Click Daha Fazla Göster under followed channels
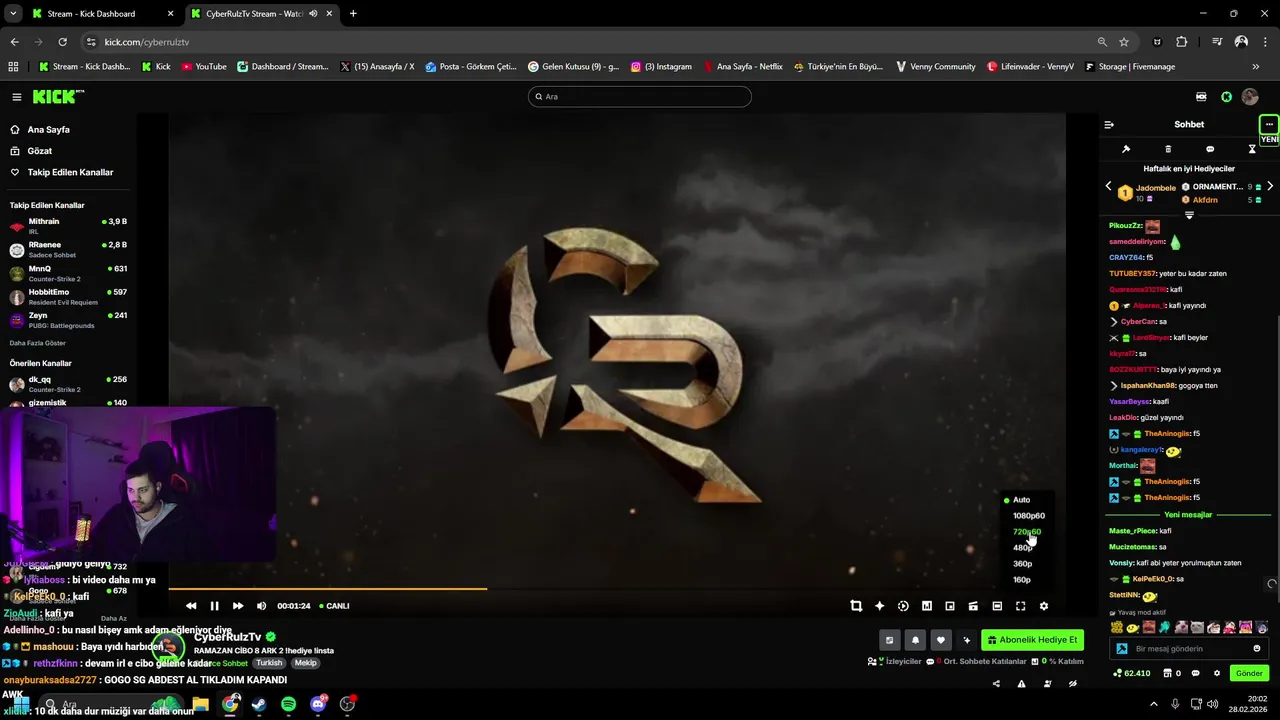 39,343
